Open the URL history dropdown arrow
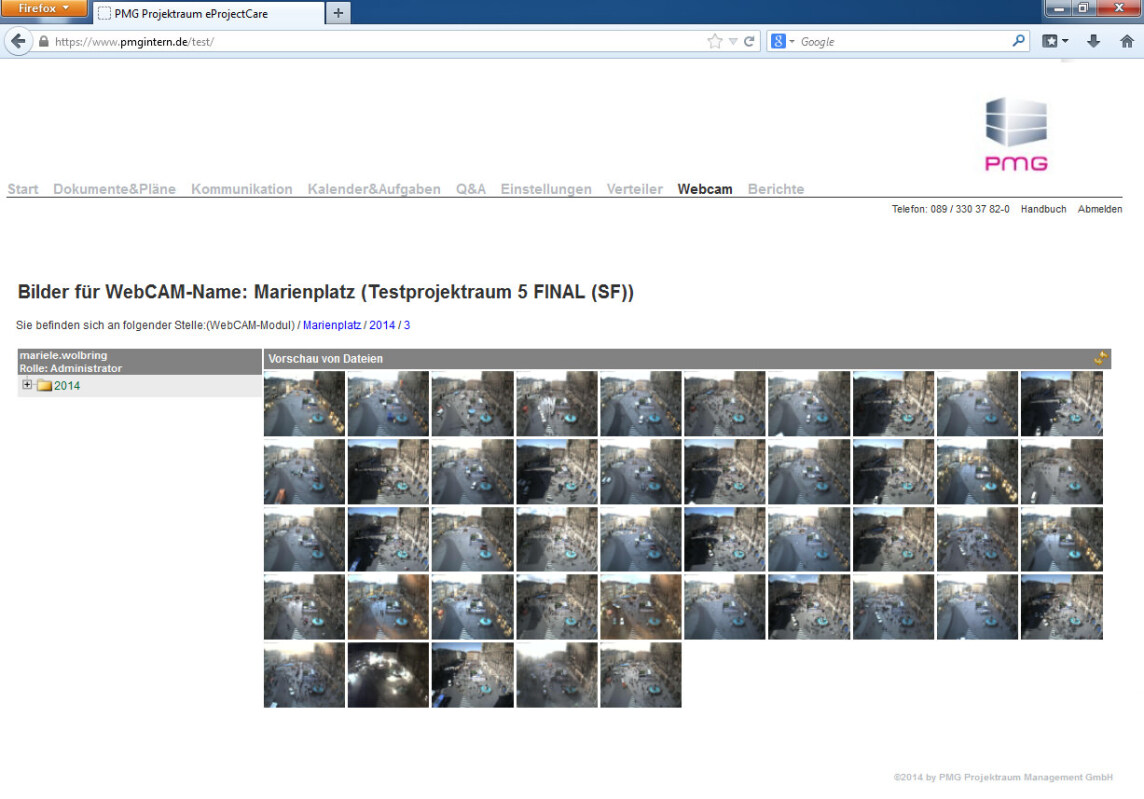The image size is (1144, 799). (x=733, y=42)
